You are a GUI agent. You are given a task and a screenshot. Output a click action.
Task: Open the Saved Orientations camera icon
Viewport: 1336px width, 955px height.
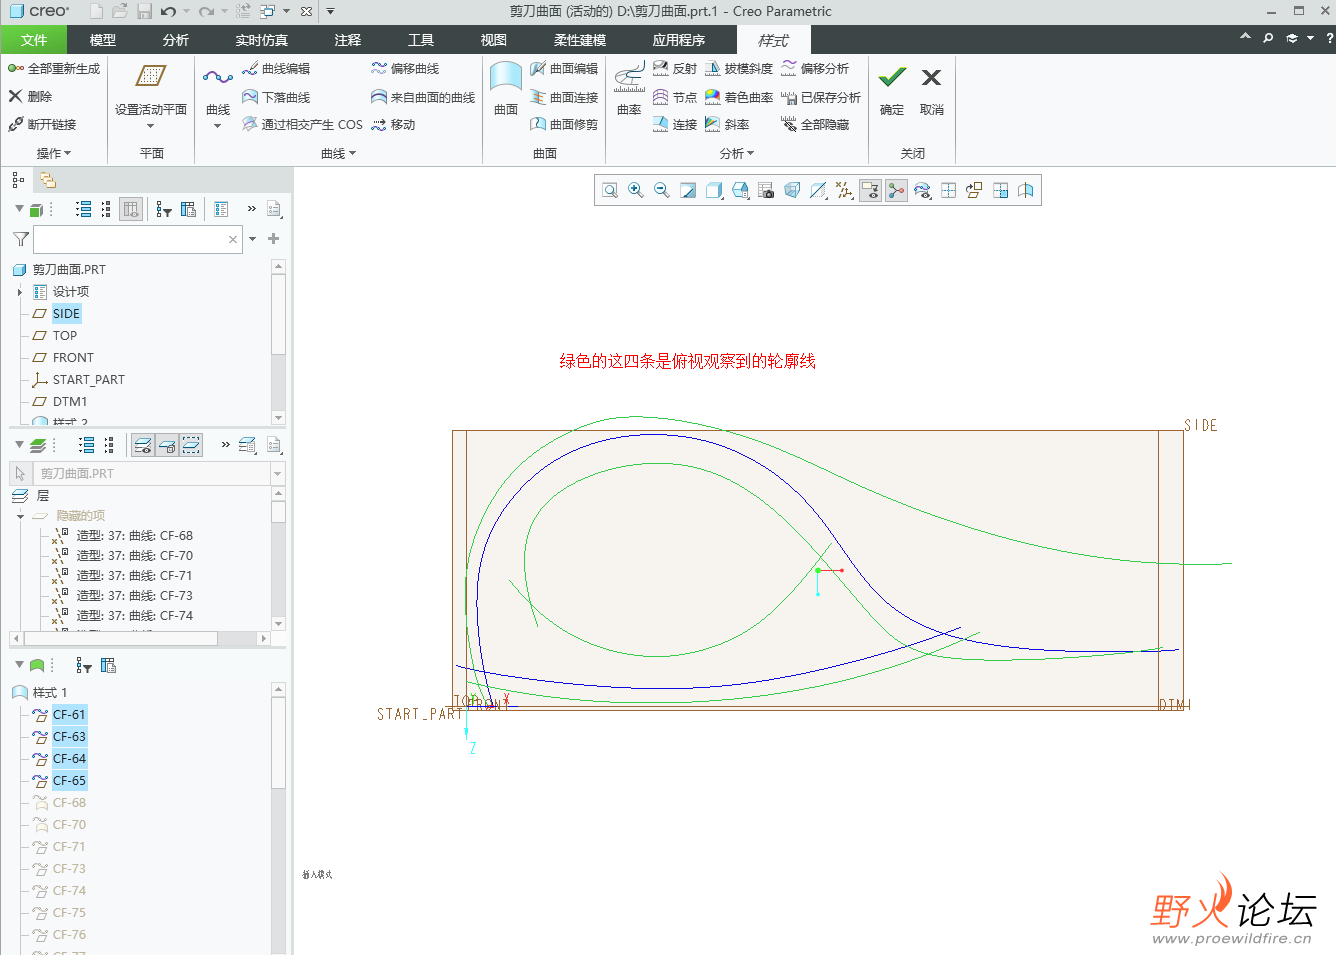[766, 190]
